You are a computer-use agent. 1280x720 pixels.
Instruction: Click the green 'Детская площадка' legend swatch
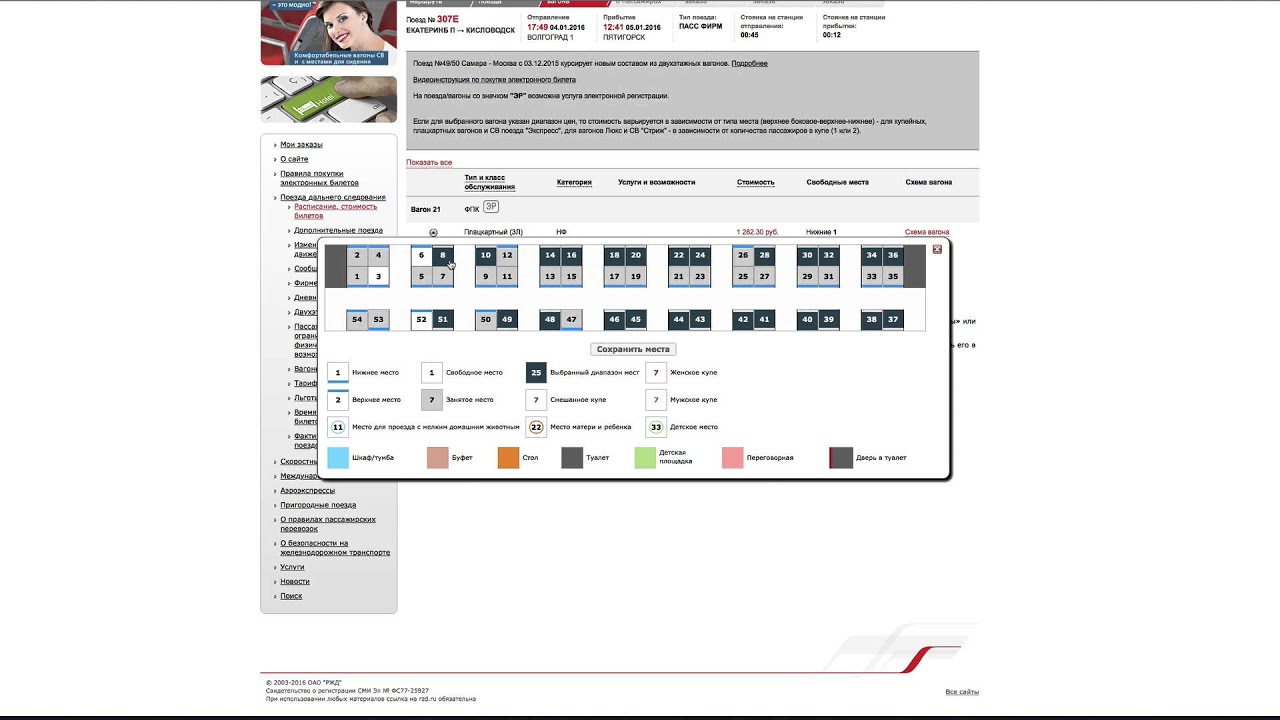644,458
